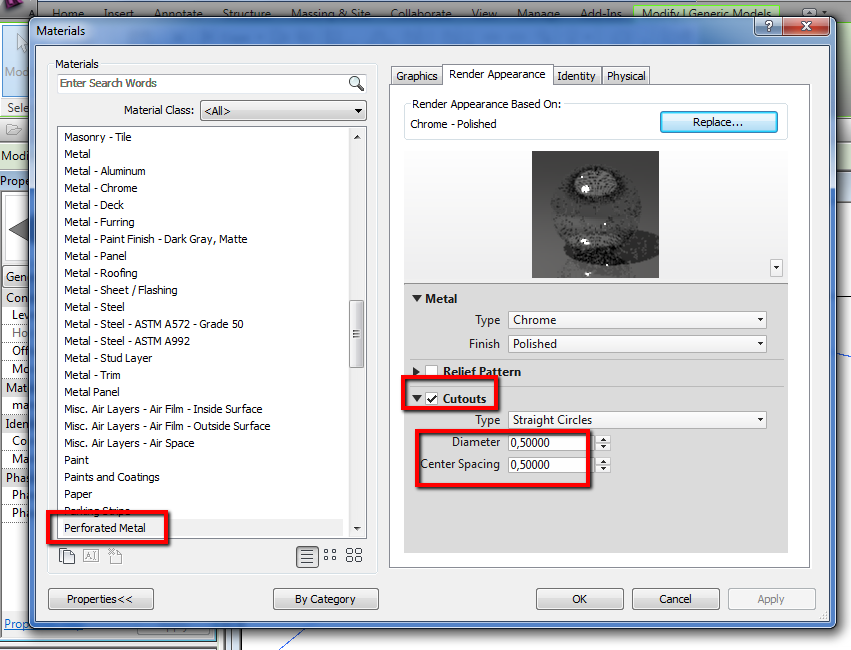Click the Rename material icon
Image resolution: width=851 pixels, height=650 pixels.
coord(91,556)
